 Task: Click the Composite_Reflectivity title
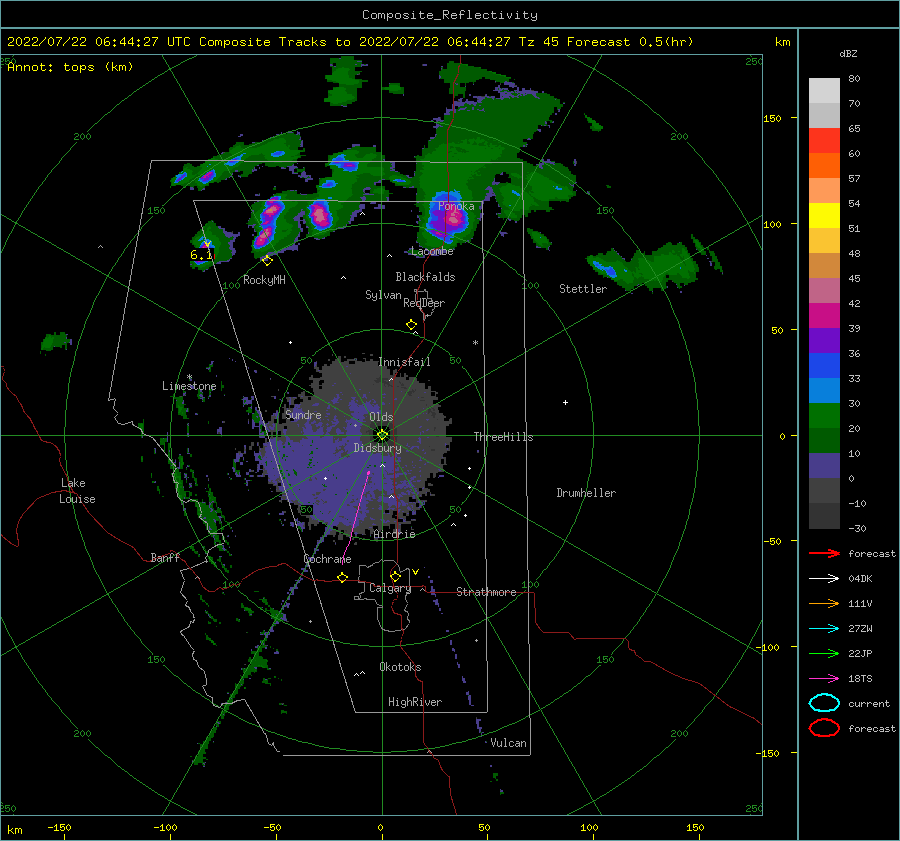pyautogui.click(x=449, y=15)
